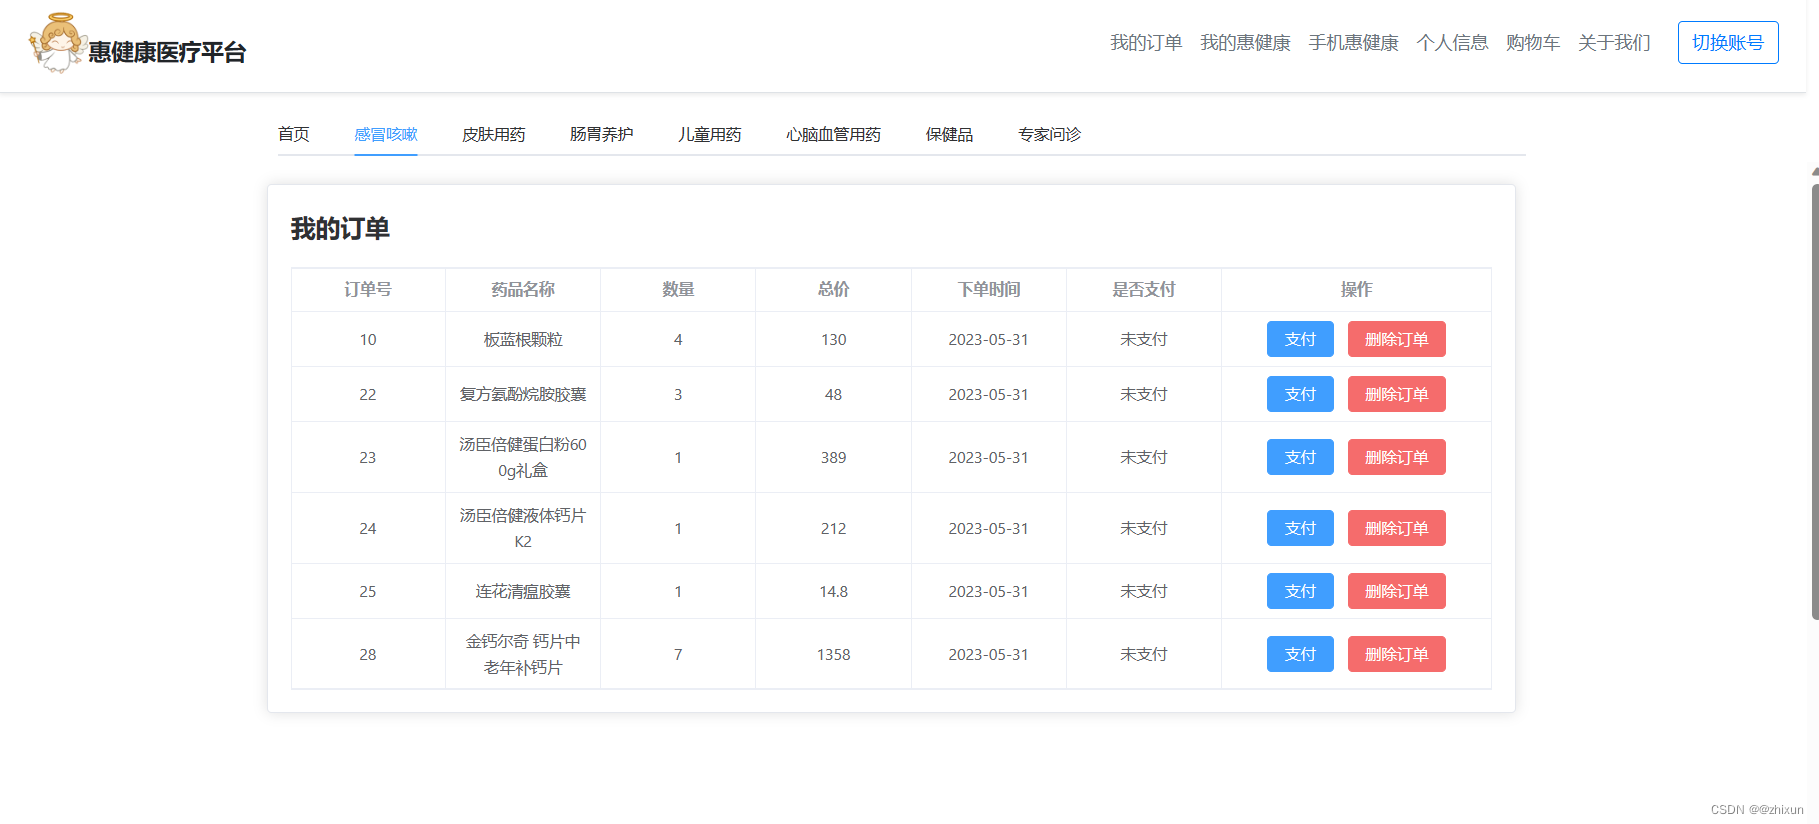Click the page vertical scrollbar
Screen dimensions: 1819x824
coord(1814,400)
